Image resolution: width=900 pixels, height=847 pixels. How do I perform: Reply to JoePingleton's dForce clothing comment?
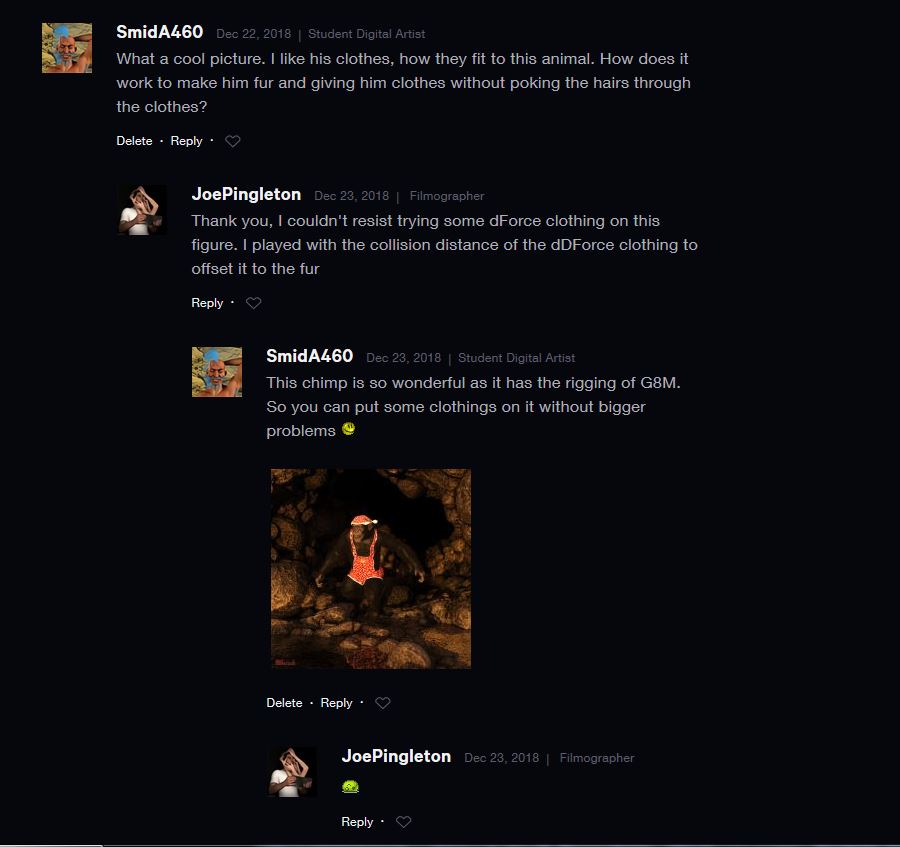(x=207, y=302)
